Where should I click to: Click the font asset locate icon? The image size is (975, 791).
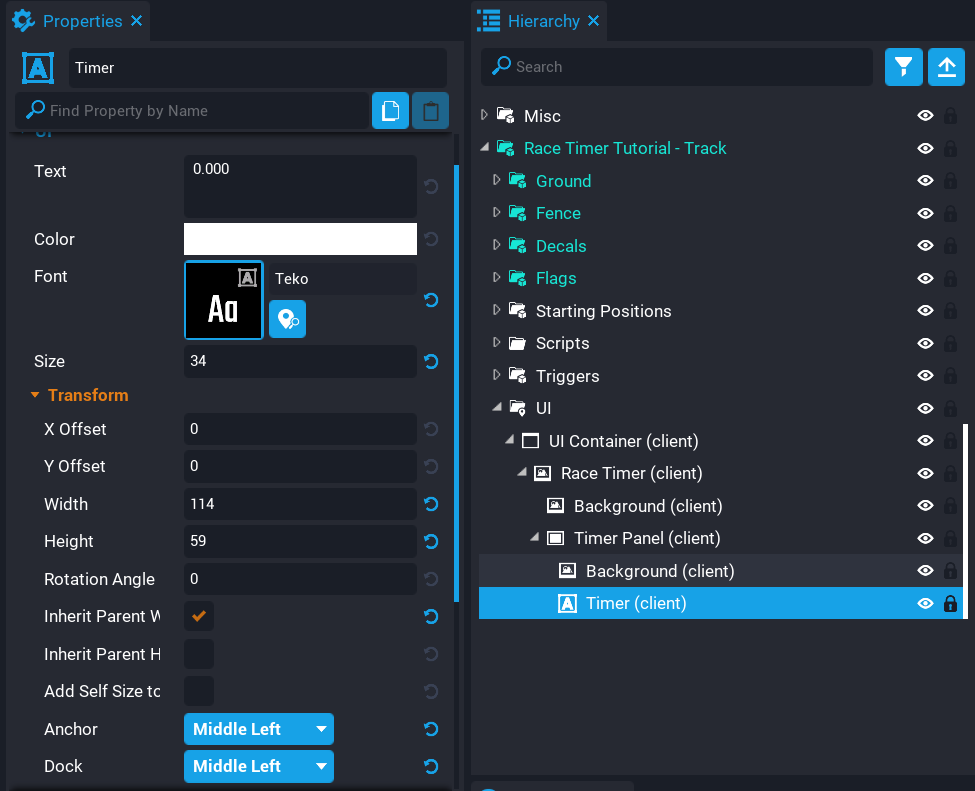[x=287, y=319]
